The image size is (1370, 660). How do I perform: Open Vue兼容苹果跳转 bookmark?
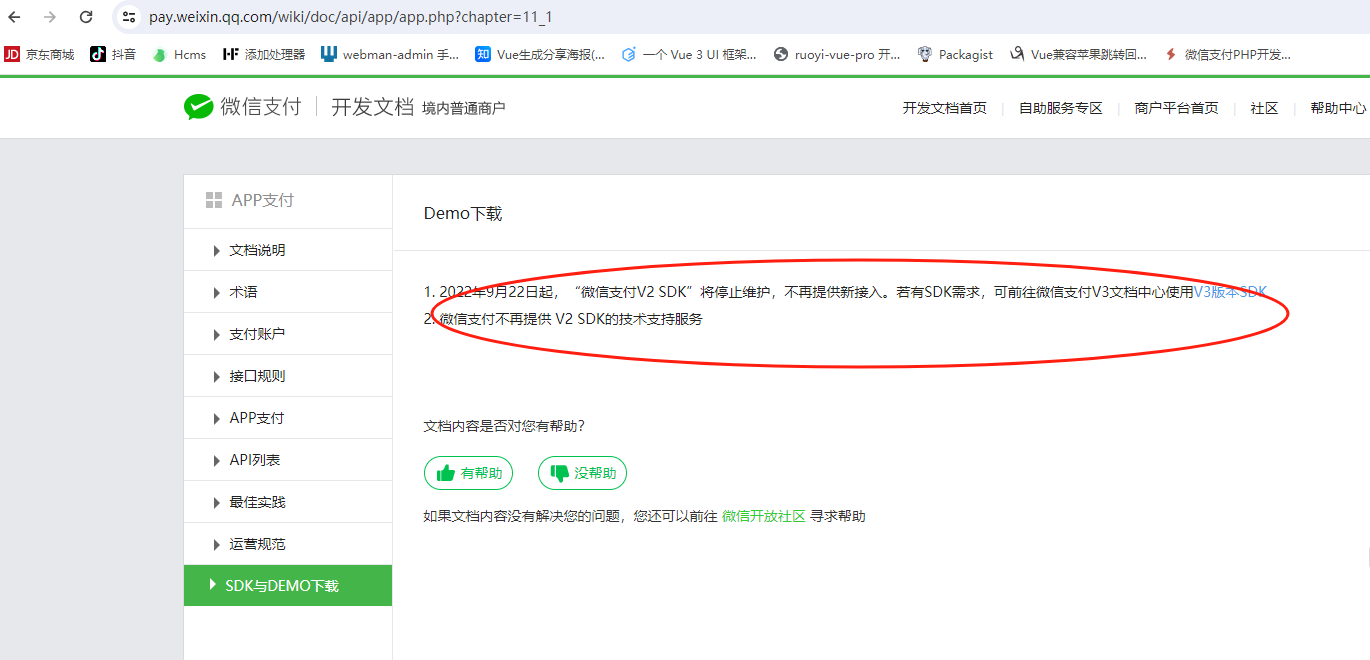click(1078, 55)
